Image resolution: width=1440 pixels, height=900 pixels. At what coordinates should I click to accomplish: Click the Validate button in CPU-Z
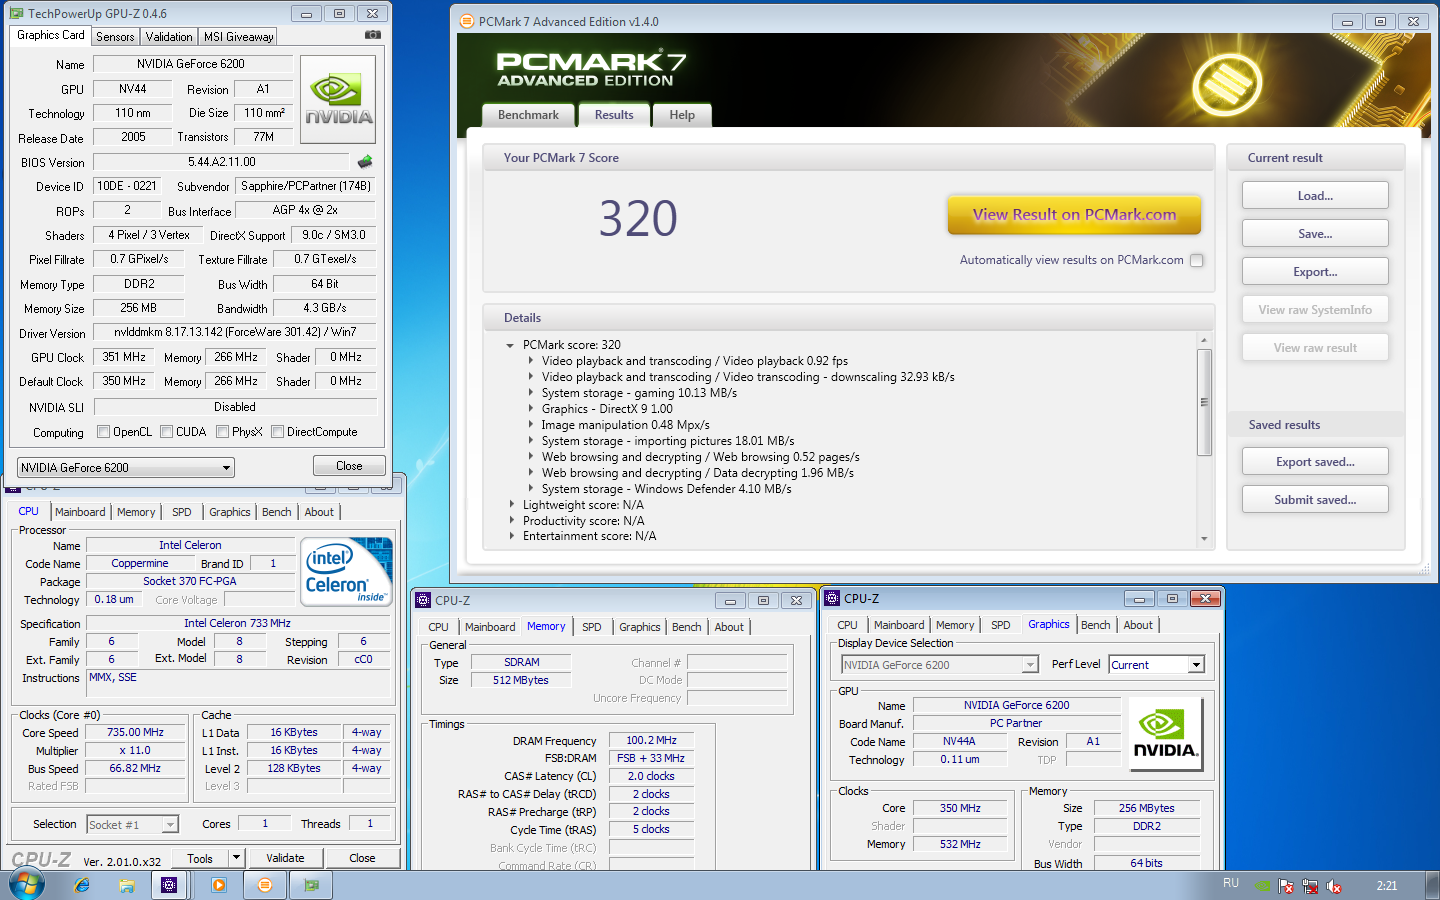[285, 858]
